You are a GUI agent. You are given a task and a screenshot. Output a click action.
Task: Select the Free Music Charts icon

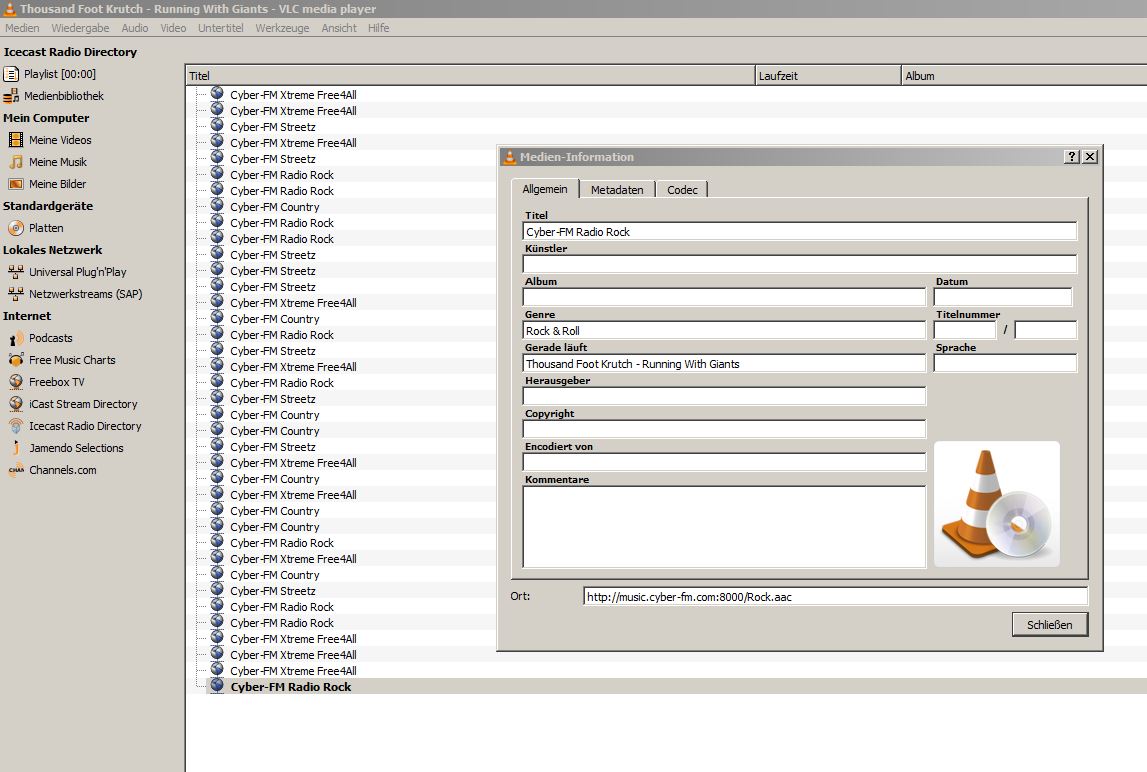pos(16,360)
